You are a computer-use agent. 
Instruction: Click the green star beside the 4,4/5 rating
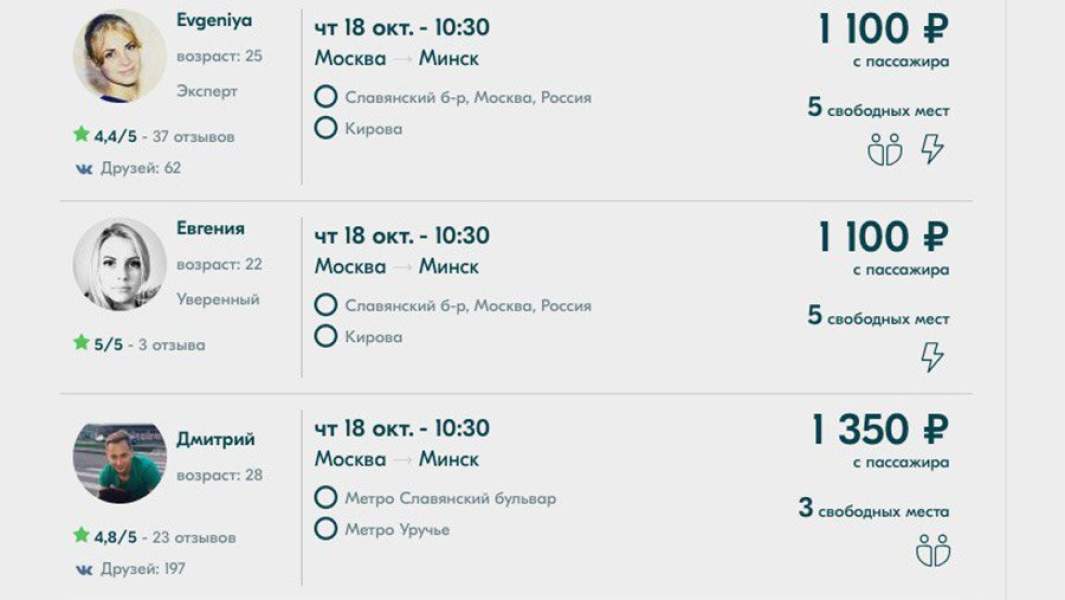point(81,135)
